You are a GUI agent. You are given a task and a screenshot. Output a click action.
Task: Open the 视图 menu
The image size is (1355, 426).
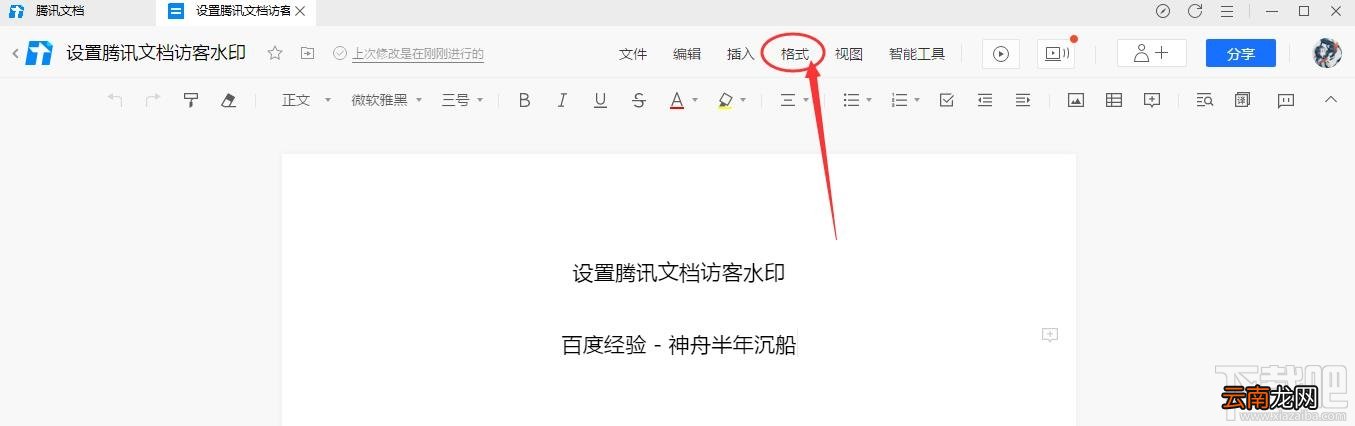click(x=849, y=54)
